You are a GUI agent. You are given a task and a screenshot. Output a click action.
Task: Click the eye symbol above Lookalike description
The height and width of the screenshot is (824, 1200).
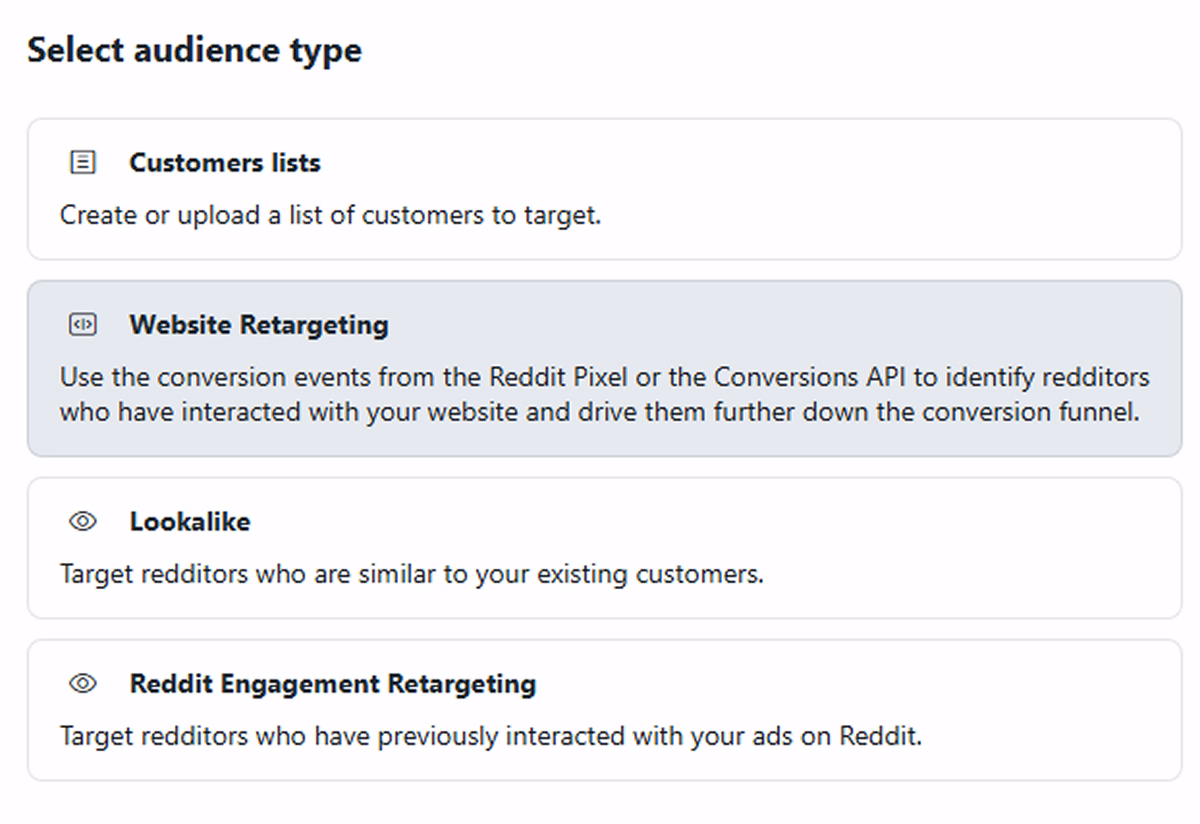pyautogui.click(x=84, y=521)
